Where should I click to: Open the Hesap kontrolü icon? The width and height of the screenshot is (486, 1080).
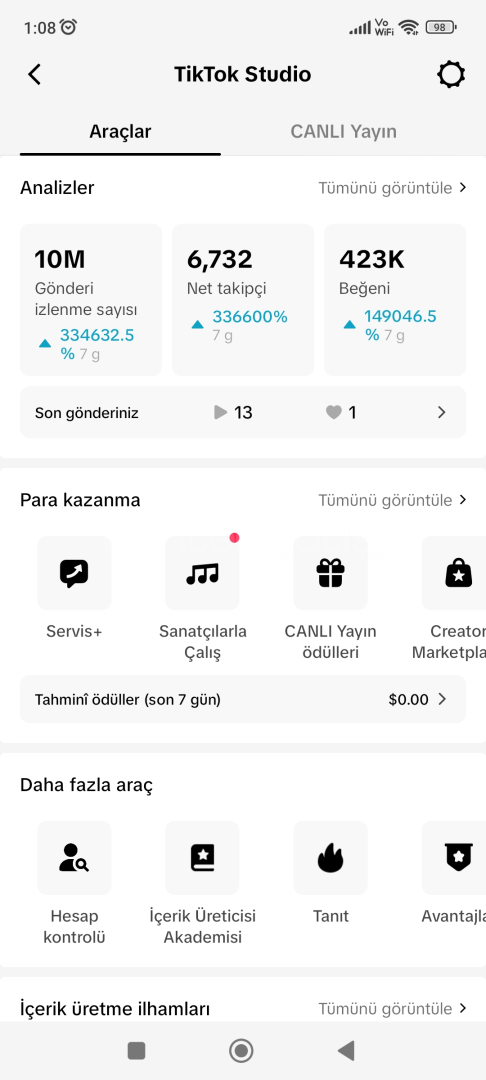click(74, 858)
